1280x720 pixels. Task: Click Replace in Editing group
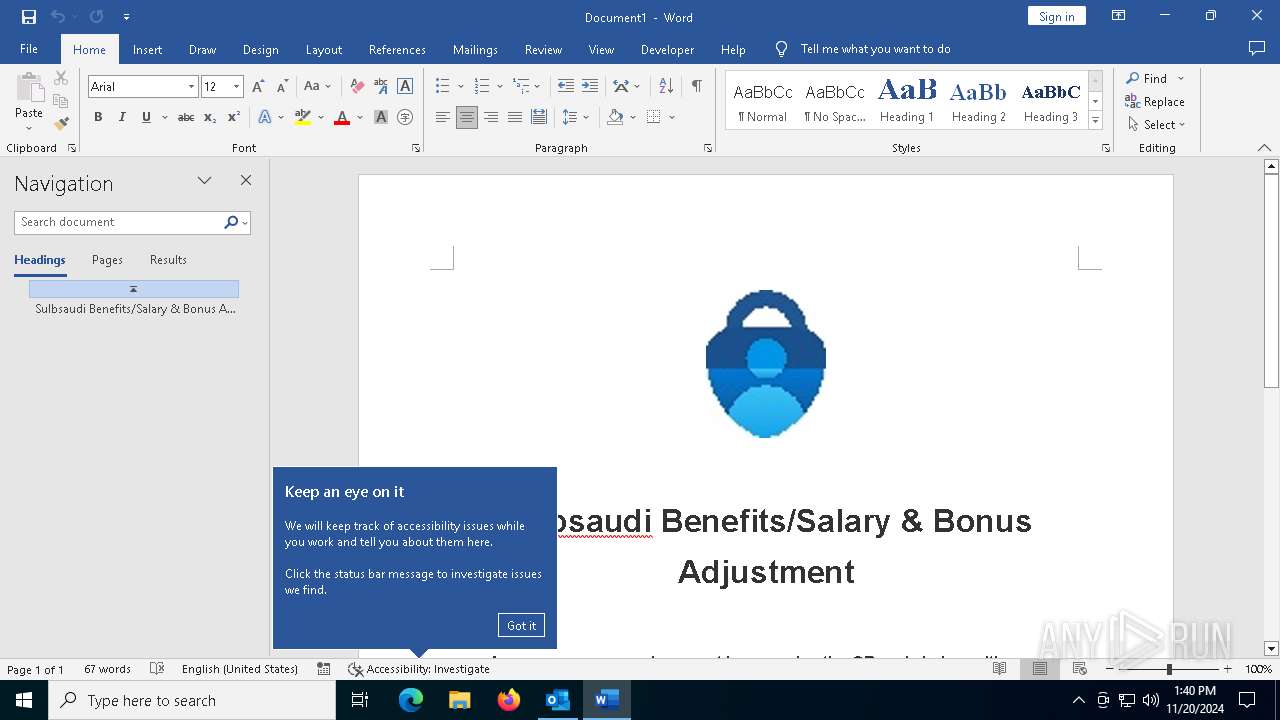(1155, 102)
